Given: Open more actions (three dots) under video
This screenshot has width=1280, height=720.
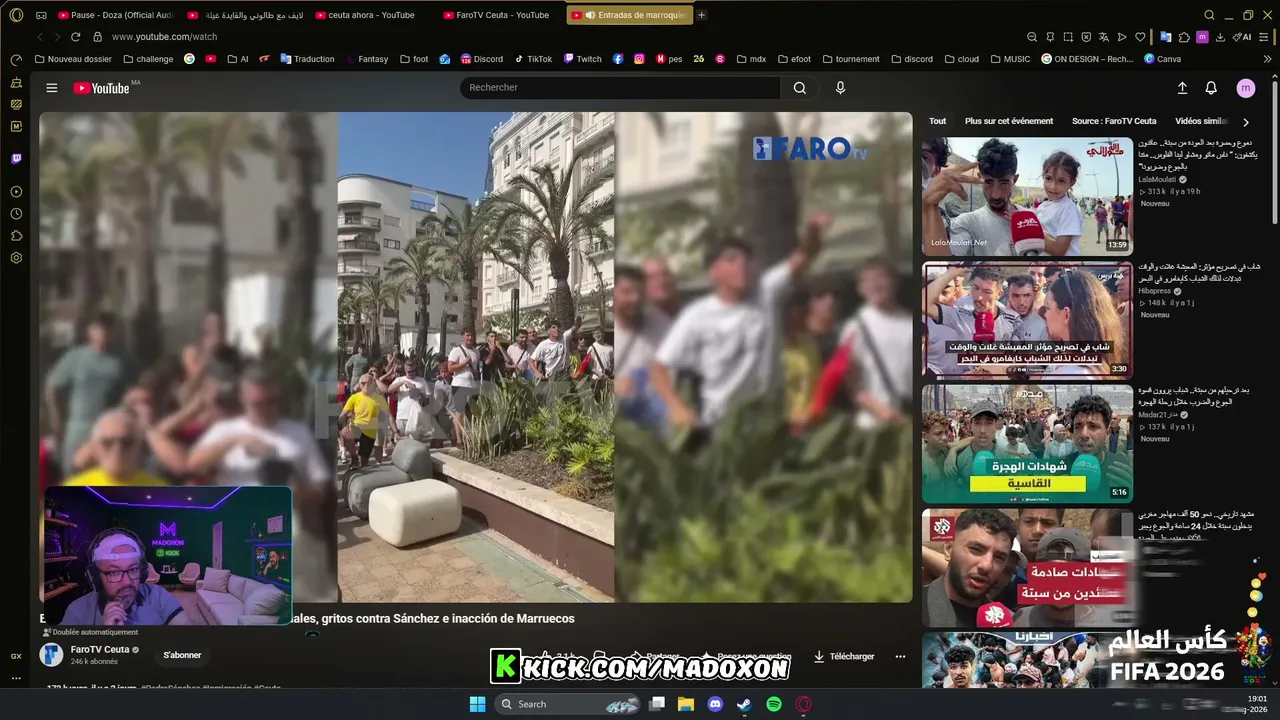Looking at the screenshot, I should coord(900,656).
